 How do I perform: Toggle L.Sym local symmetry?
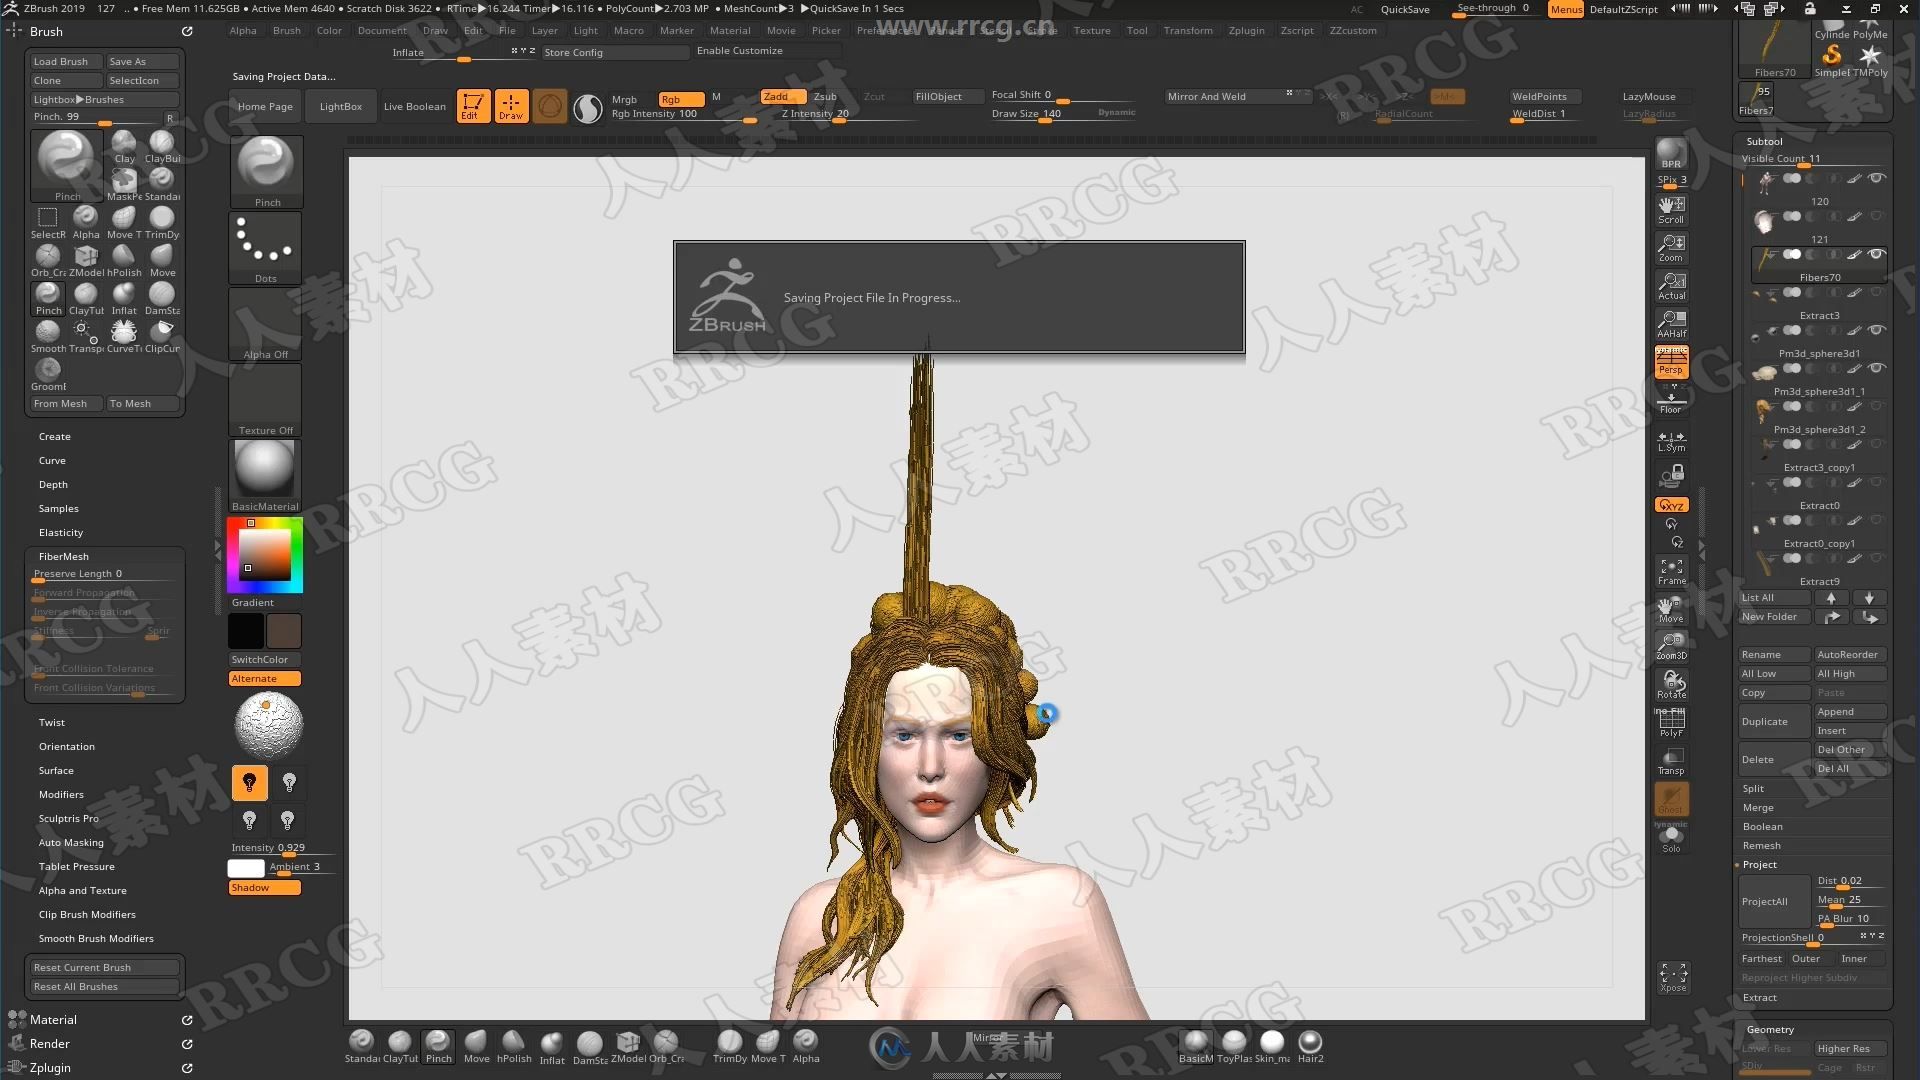click(1671, 440)
